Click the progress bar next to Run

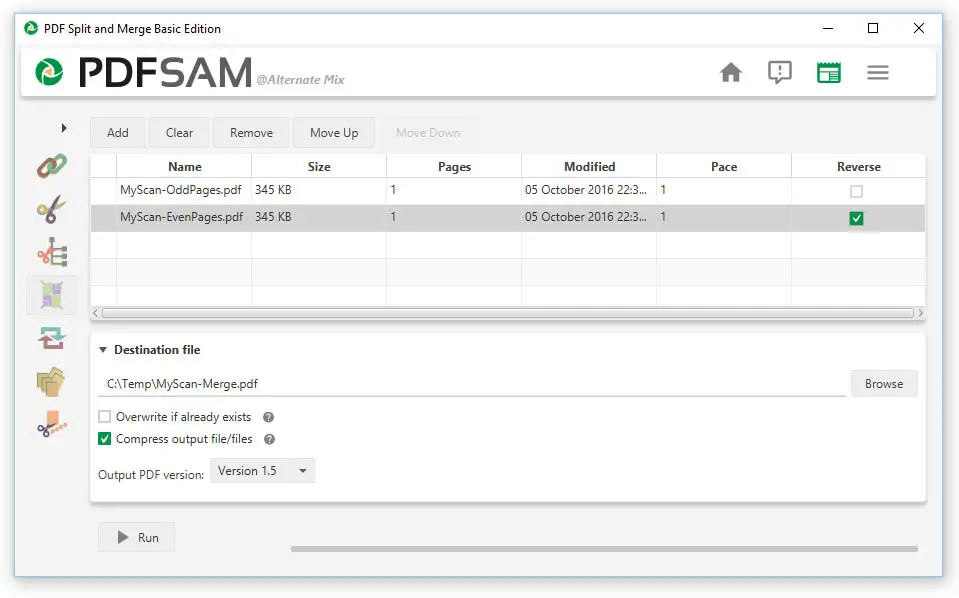tap(604, 549)
